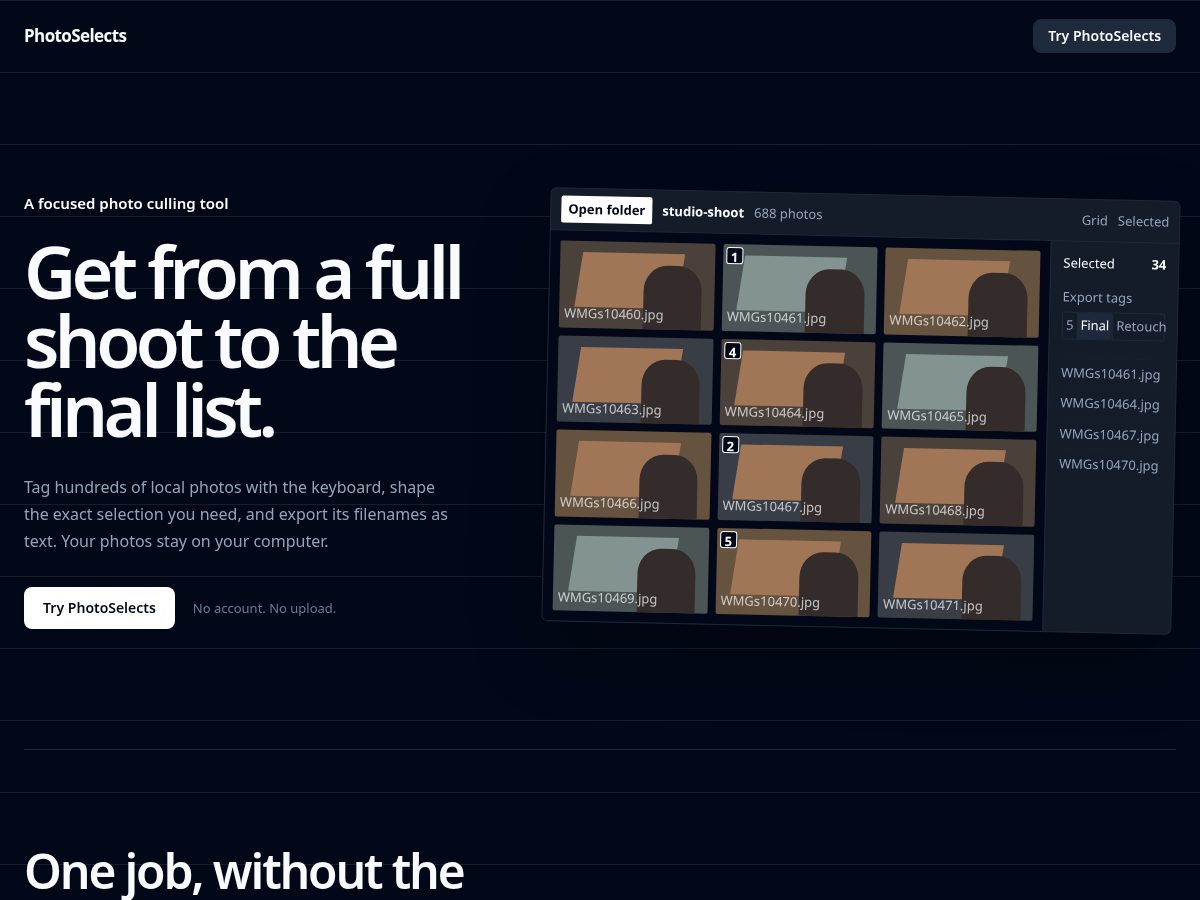Open thumbnail WMGs10467.jpg
Image resolution: width=1200 pixels, height=900 pixels.
pos(795,479)
